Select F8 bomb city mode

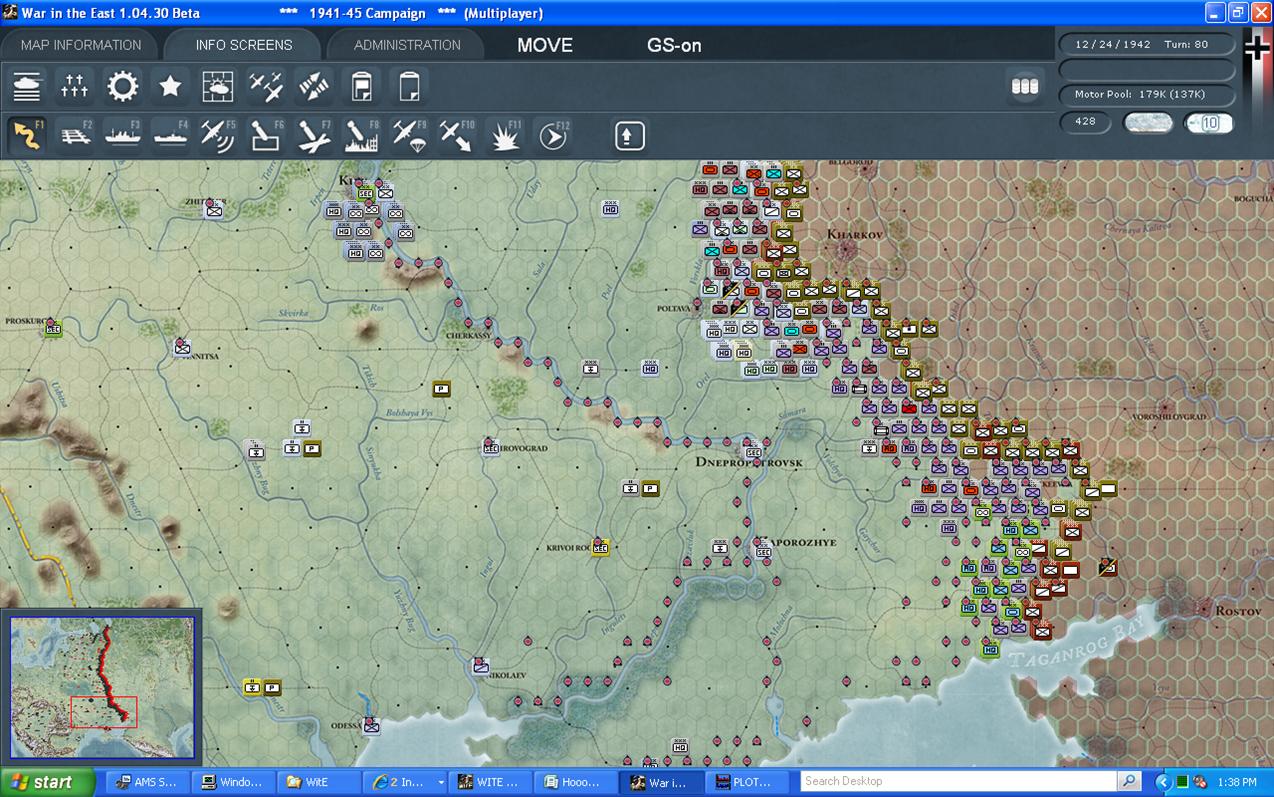tap(361, 135)
